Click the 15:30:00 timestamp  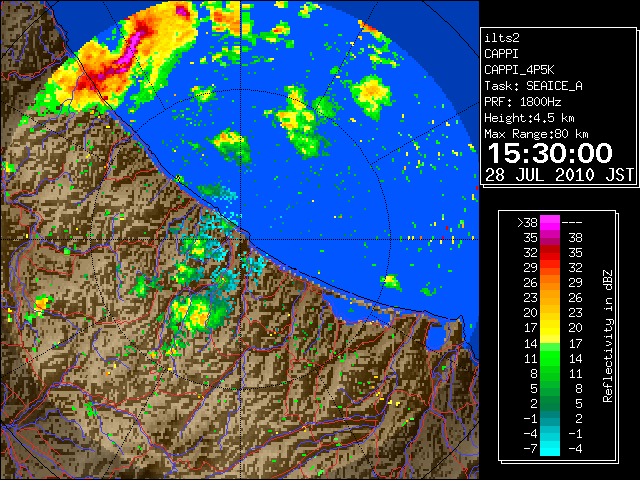[x=550, y=153]
